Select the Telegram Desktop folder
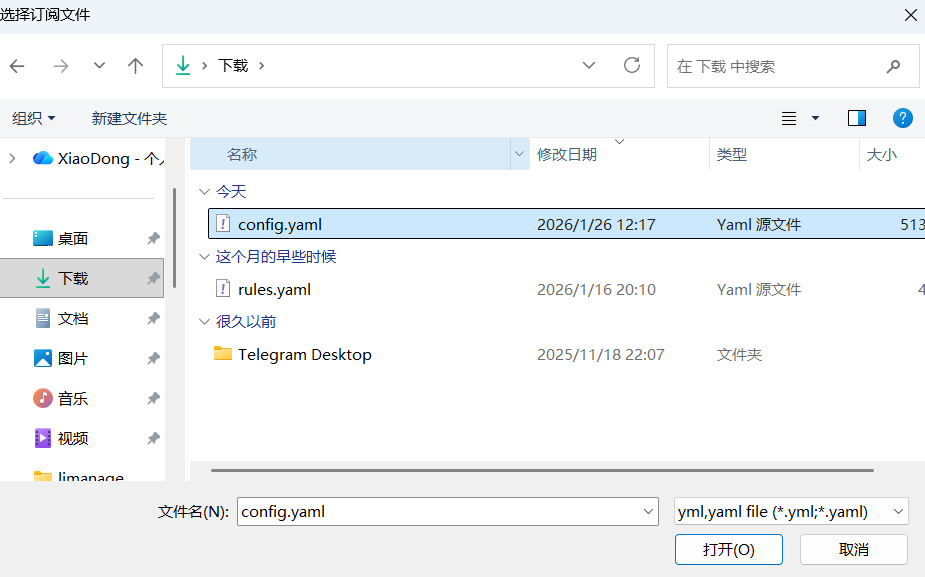The height and width of the screenshot is (577, 925). [304, 354]
